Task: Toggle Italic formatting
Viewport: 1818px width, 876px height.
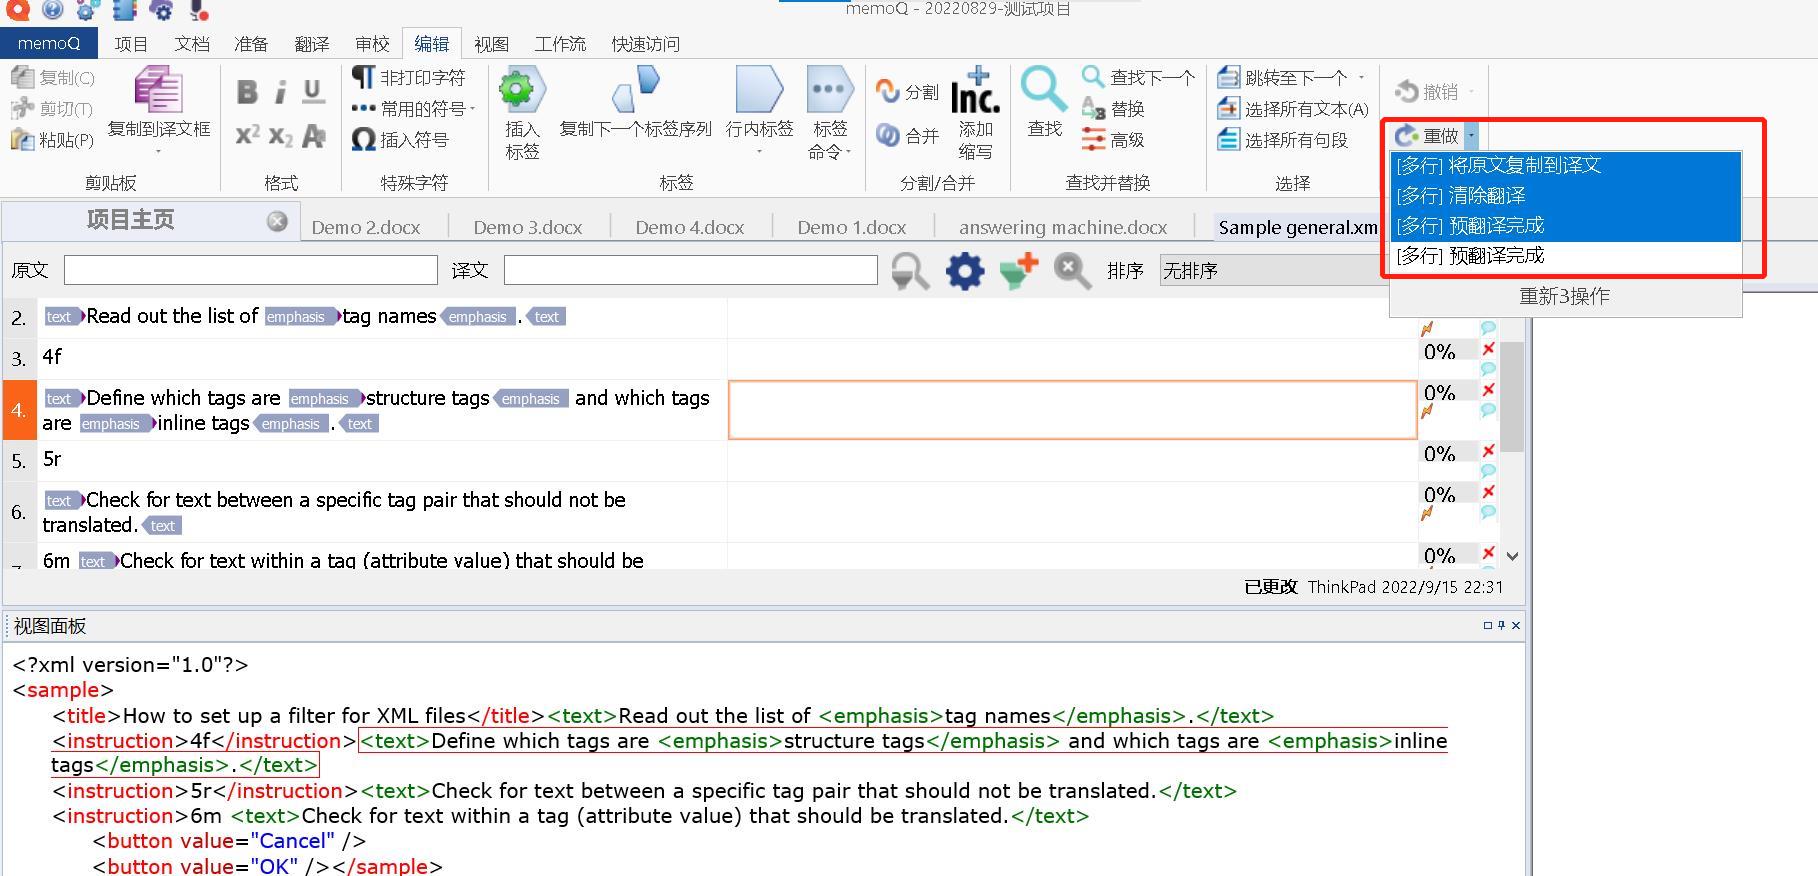Action: pyautogui.click(x=280, y=92)
